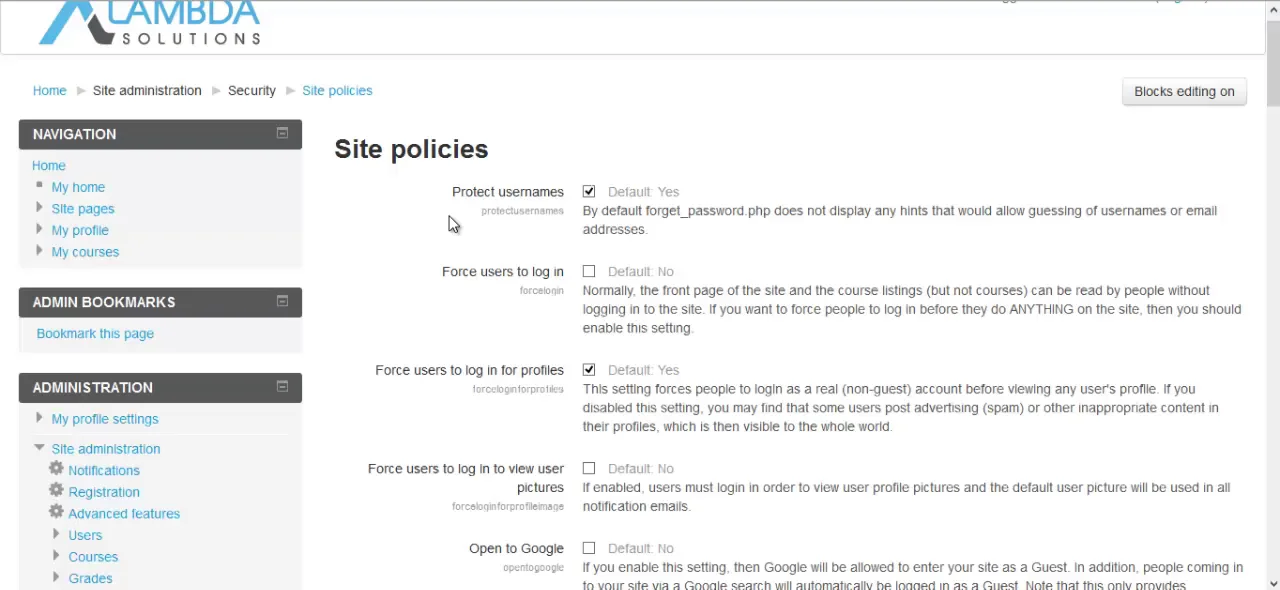Collapse the Site administration tree node
The width and height of the screenshot is (1280, 590).
click(39, 448)
